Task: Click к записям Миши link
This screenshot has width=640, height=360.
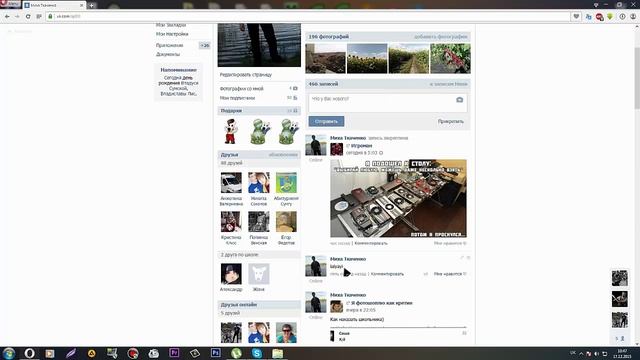Action: [x=448, y=84]
